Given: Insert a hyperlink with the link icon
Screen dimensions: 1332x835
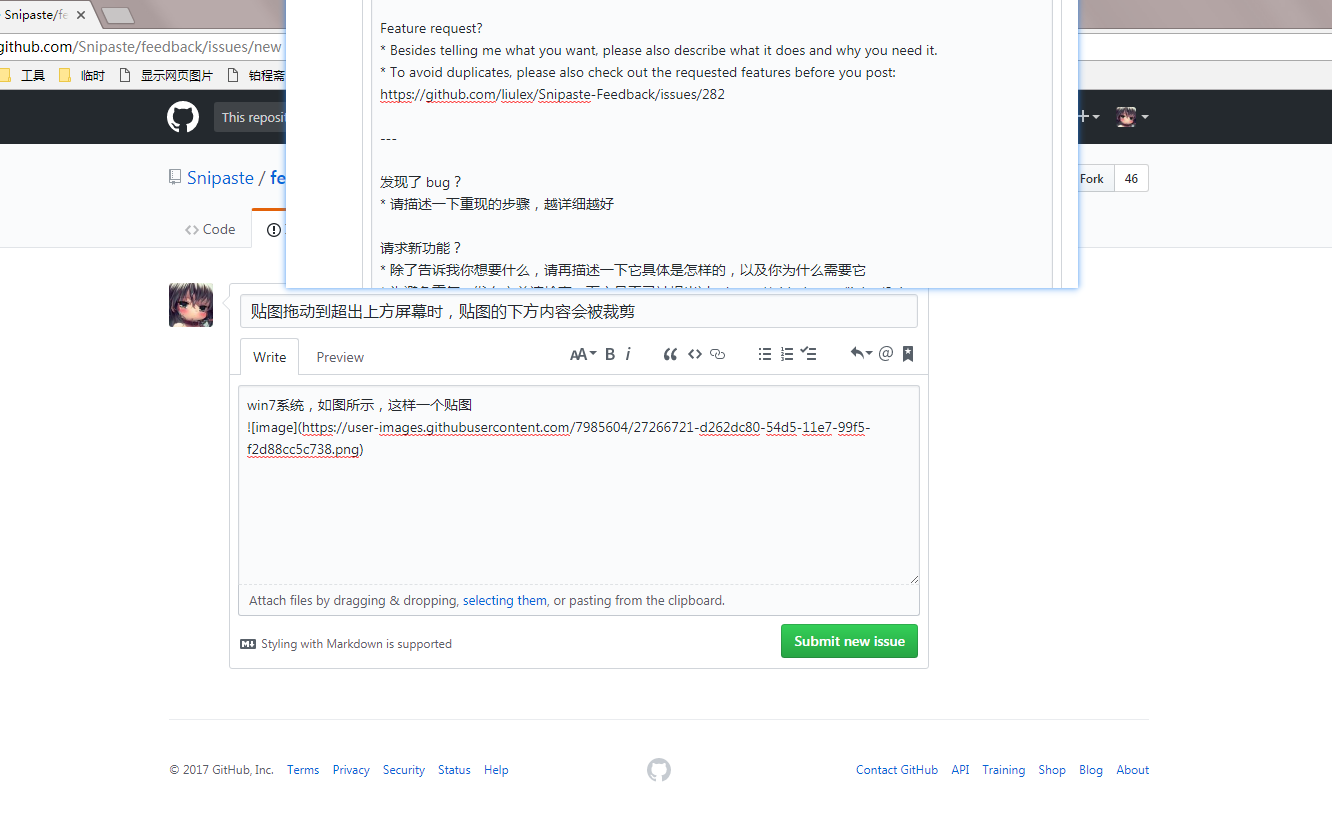Looking at the screenshot, I should (x=717, y=353).
